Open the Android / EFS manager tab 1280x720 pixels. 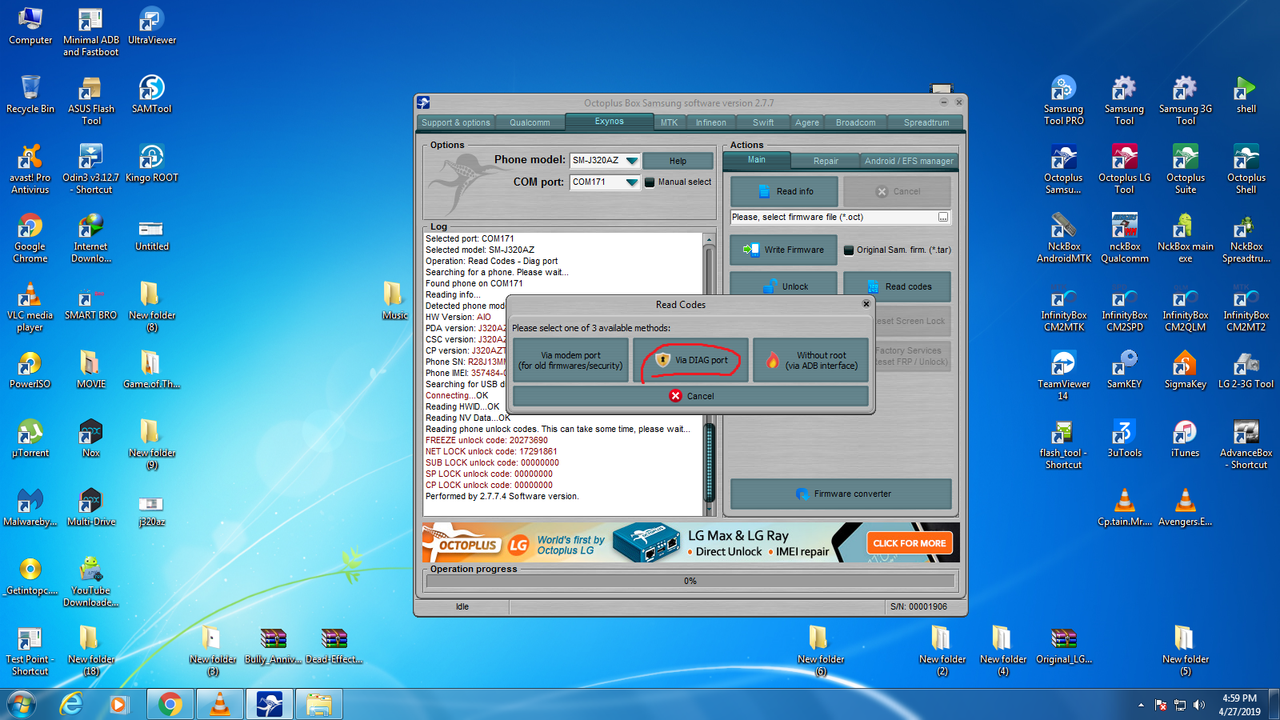point(909,161)
